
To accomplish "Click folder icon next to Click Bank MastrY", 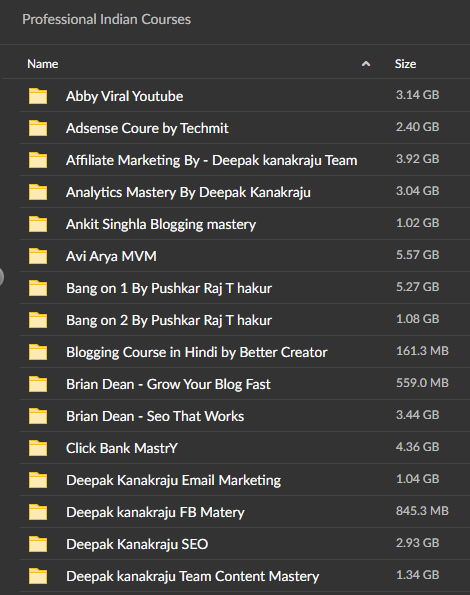I will [x=38, y=448].
